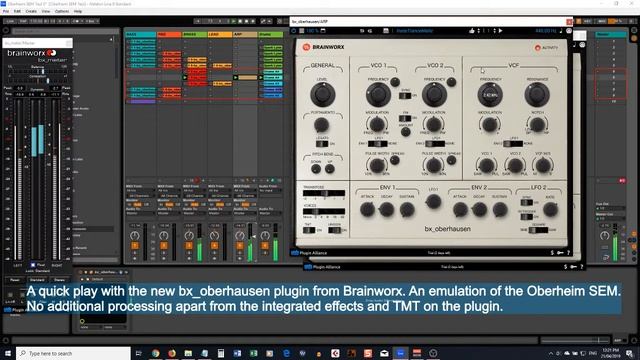Click the key icon in Plugin Alliance bar

(x=560, y=253)
